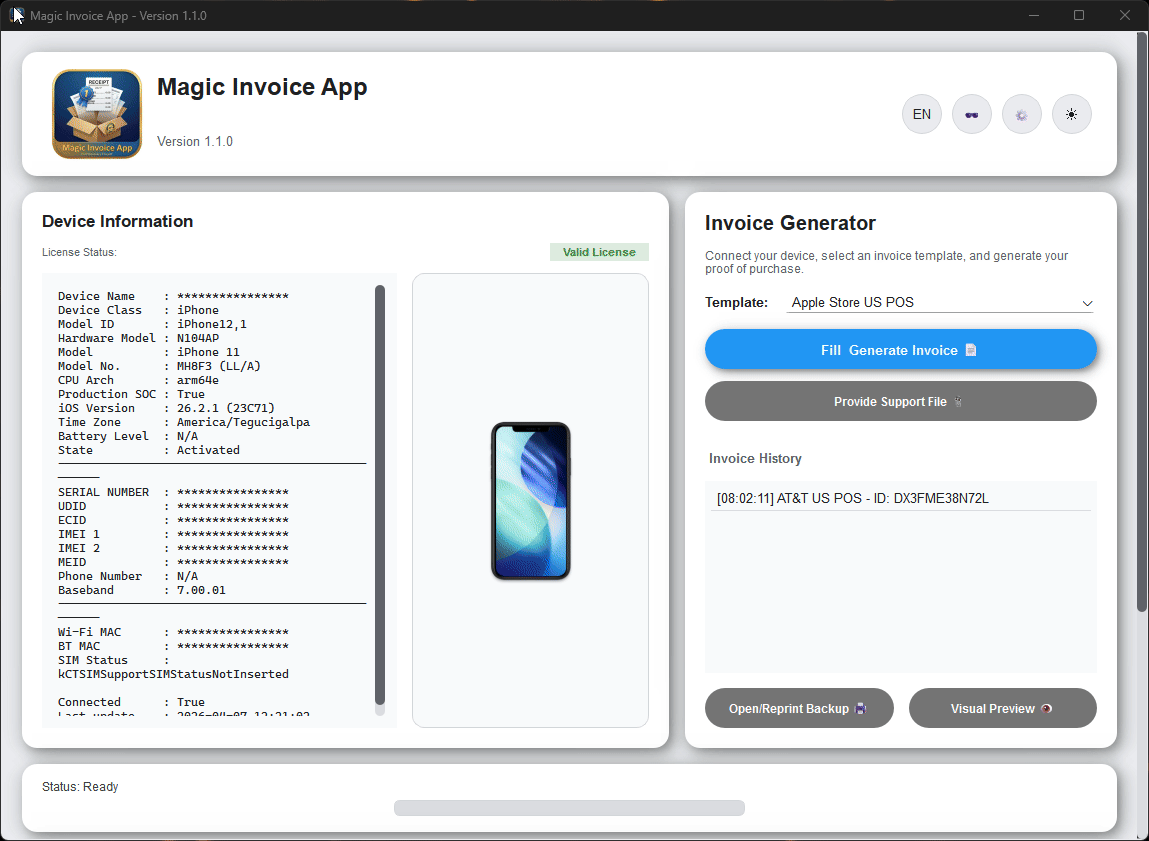Click the title bar app icon
This screenshot has height=841, width=1149.
click(18, 15)
